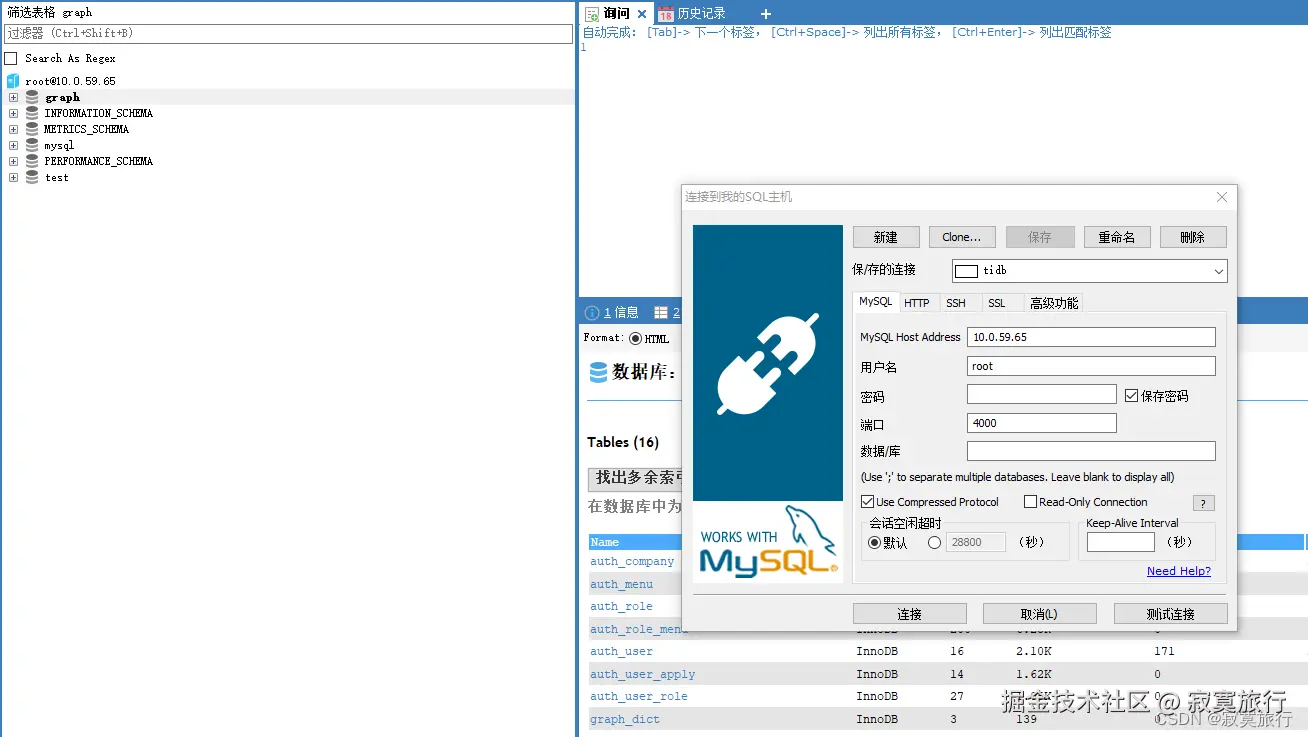
Task: Expand the PERFORMANCE_SCHEMA node
Action: click(13, 161)
